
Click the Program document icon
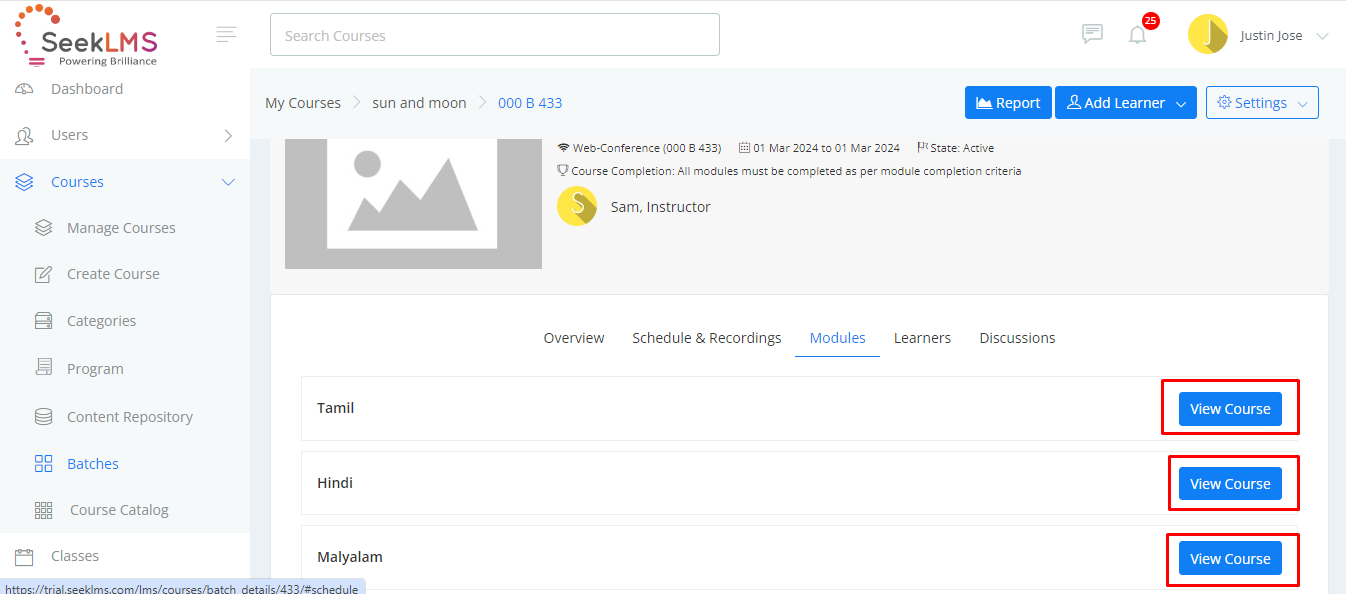(43, 368)
